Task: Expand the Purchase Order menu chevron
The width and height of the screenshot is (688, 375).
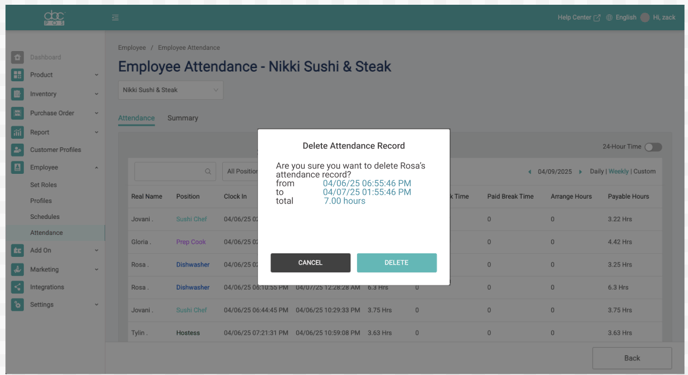Action: pyautogui.click(x=97, y=113)
